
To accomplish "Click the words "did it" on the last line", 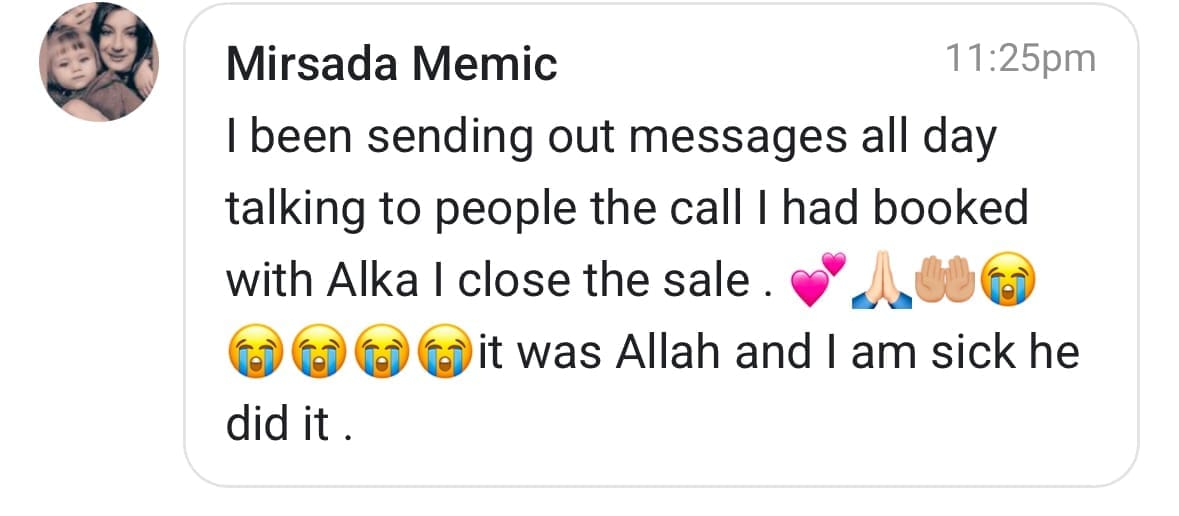I will (277, 425).
